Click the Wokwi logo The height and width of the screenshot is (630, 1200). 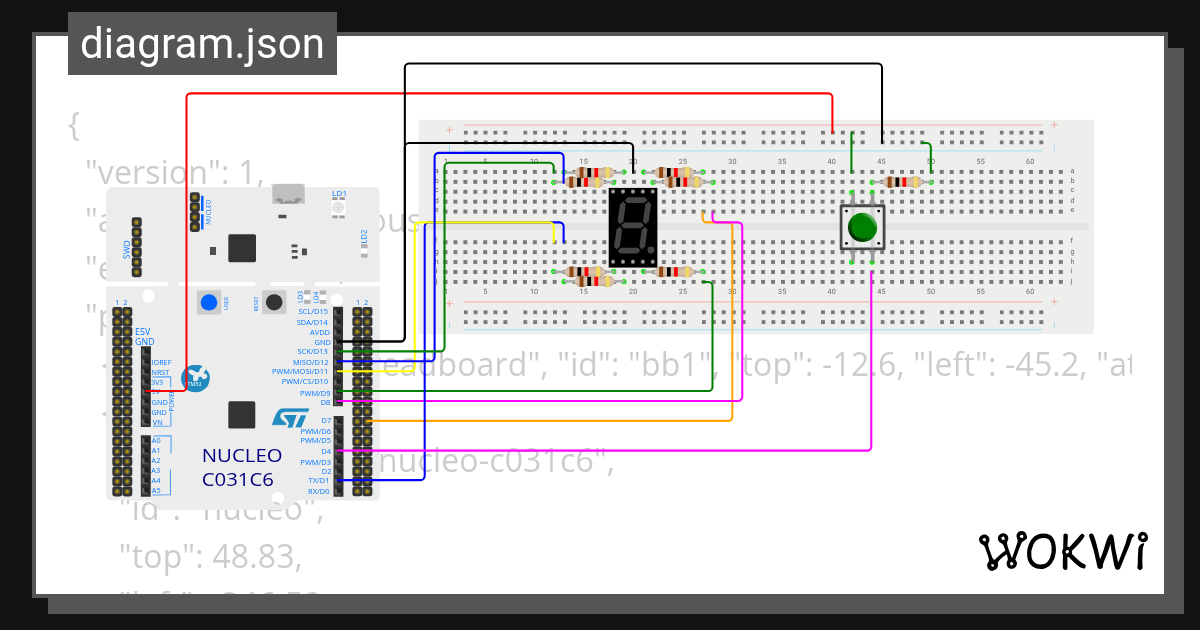pyautogui.click(x=1065, y=551)
